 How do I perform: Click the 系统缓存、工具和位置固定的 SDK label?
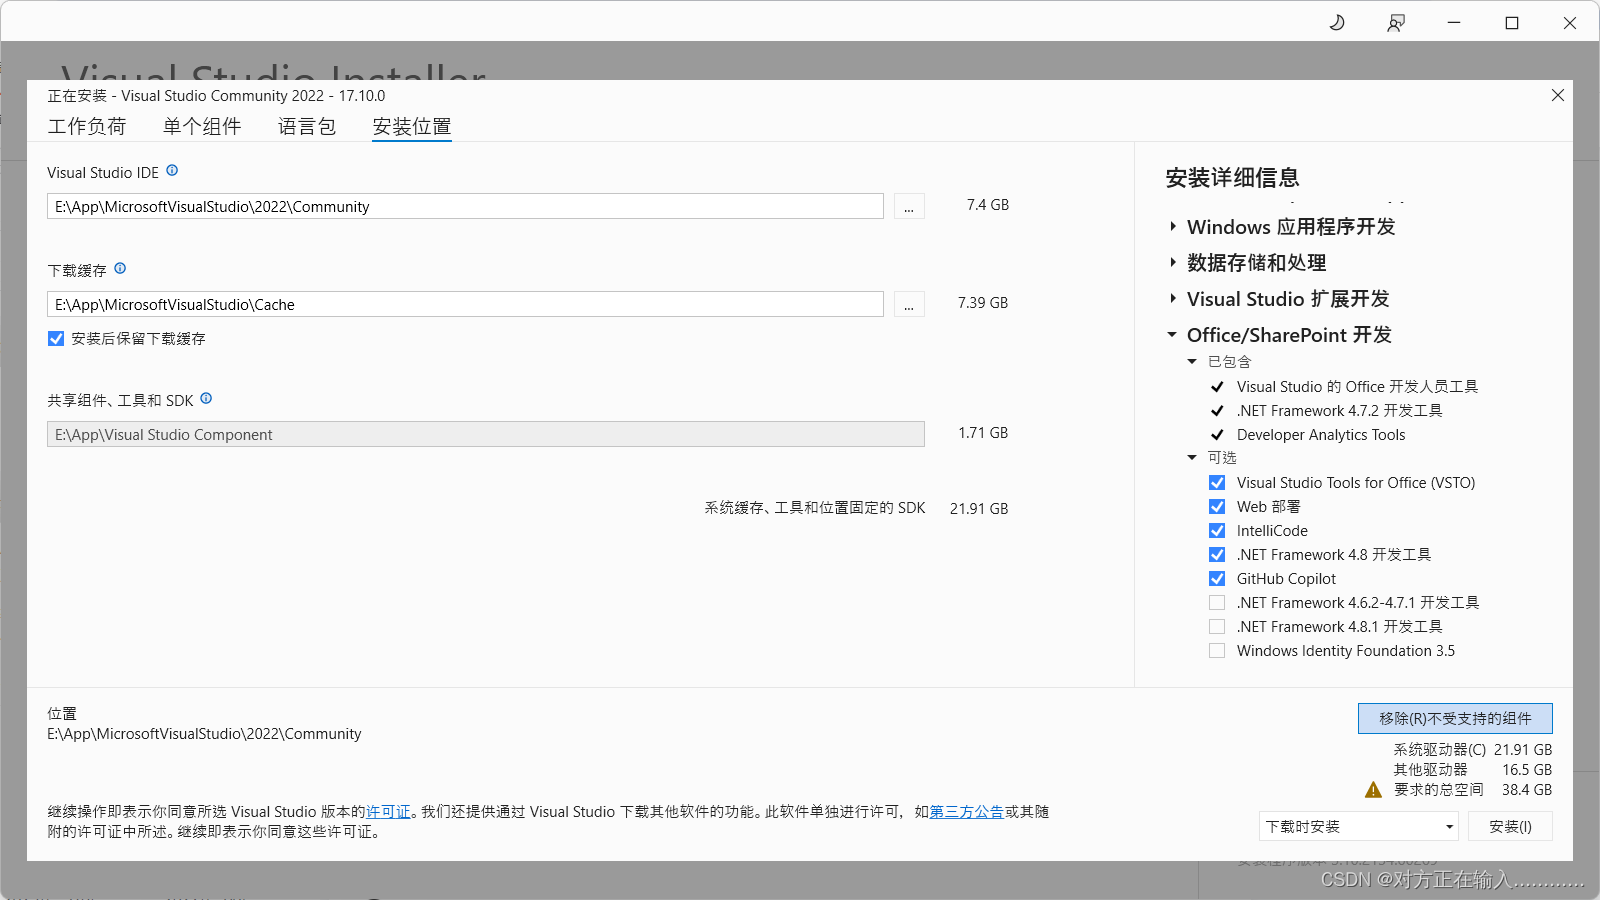coord(815,508)
